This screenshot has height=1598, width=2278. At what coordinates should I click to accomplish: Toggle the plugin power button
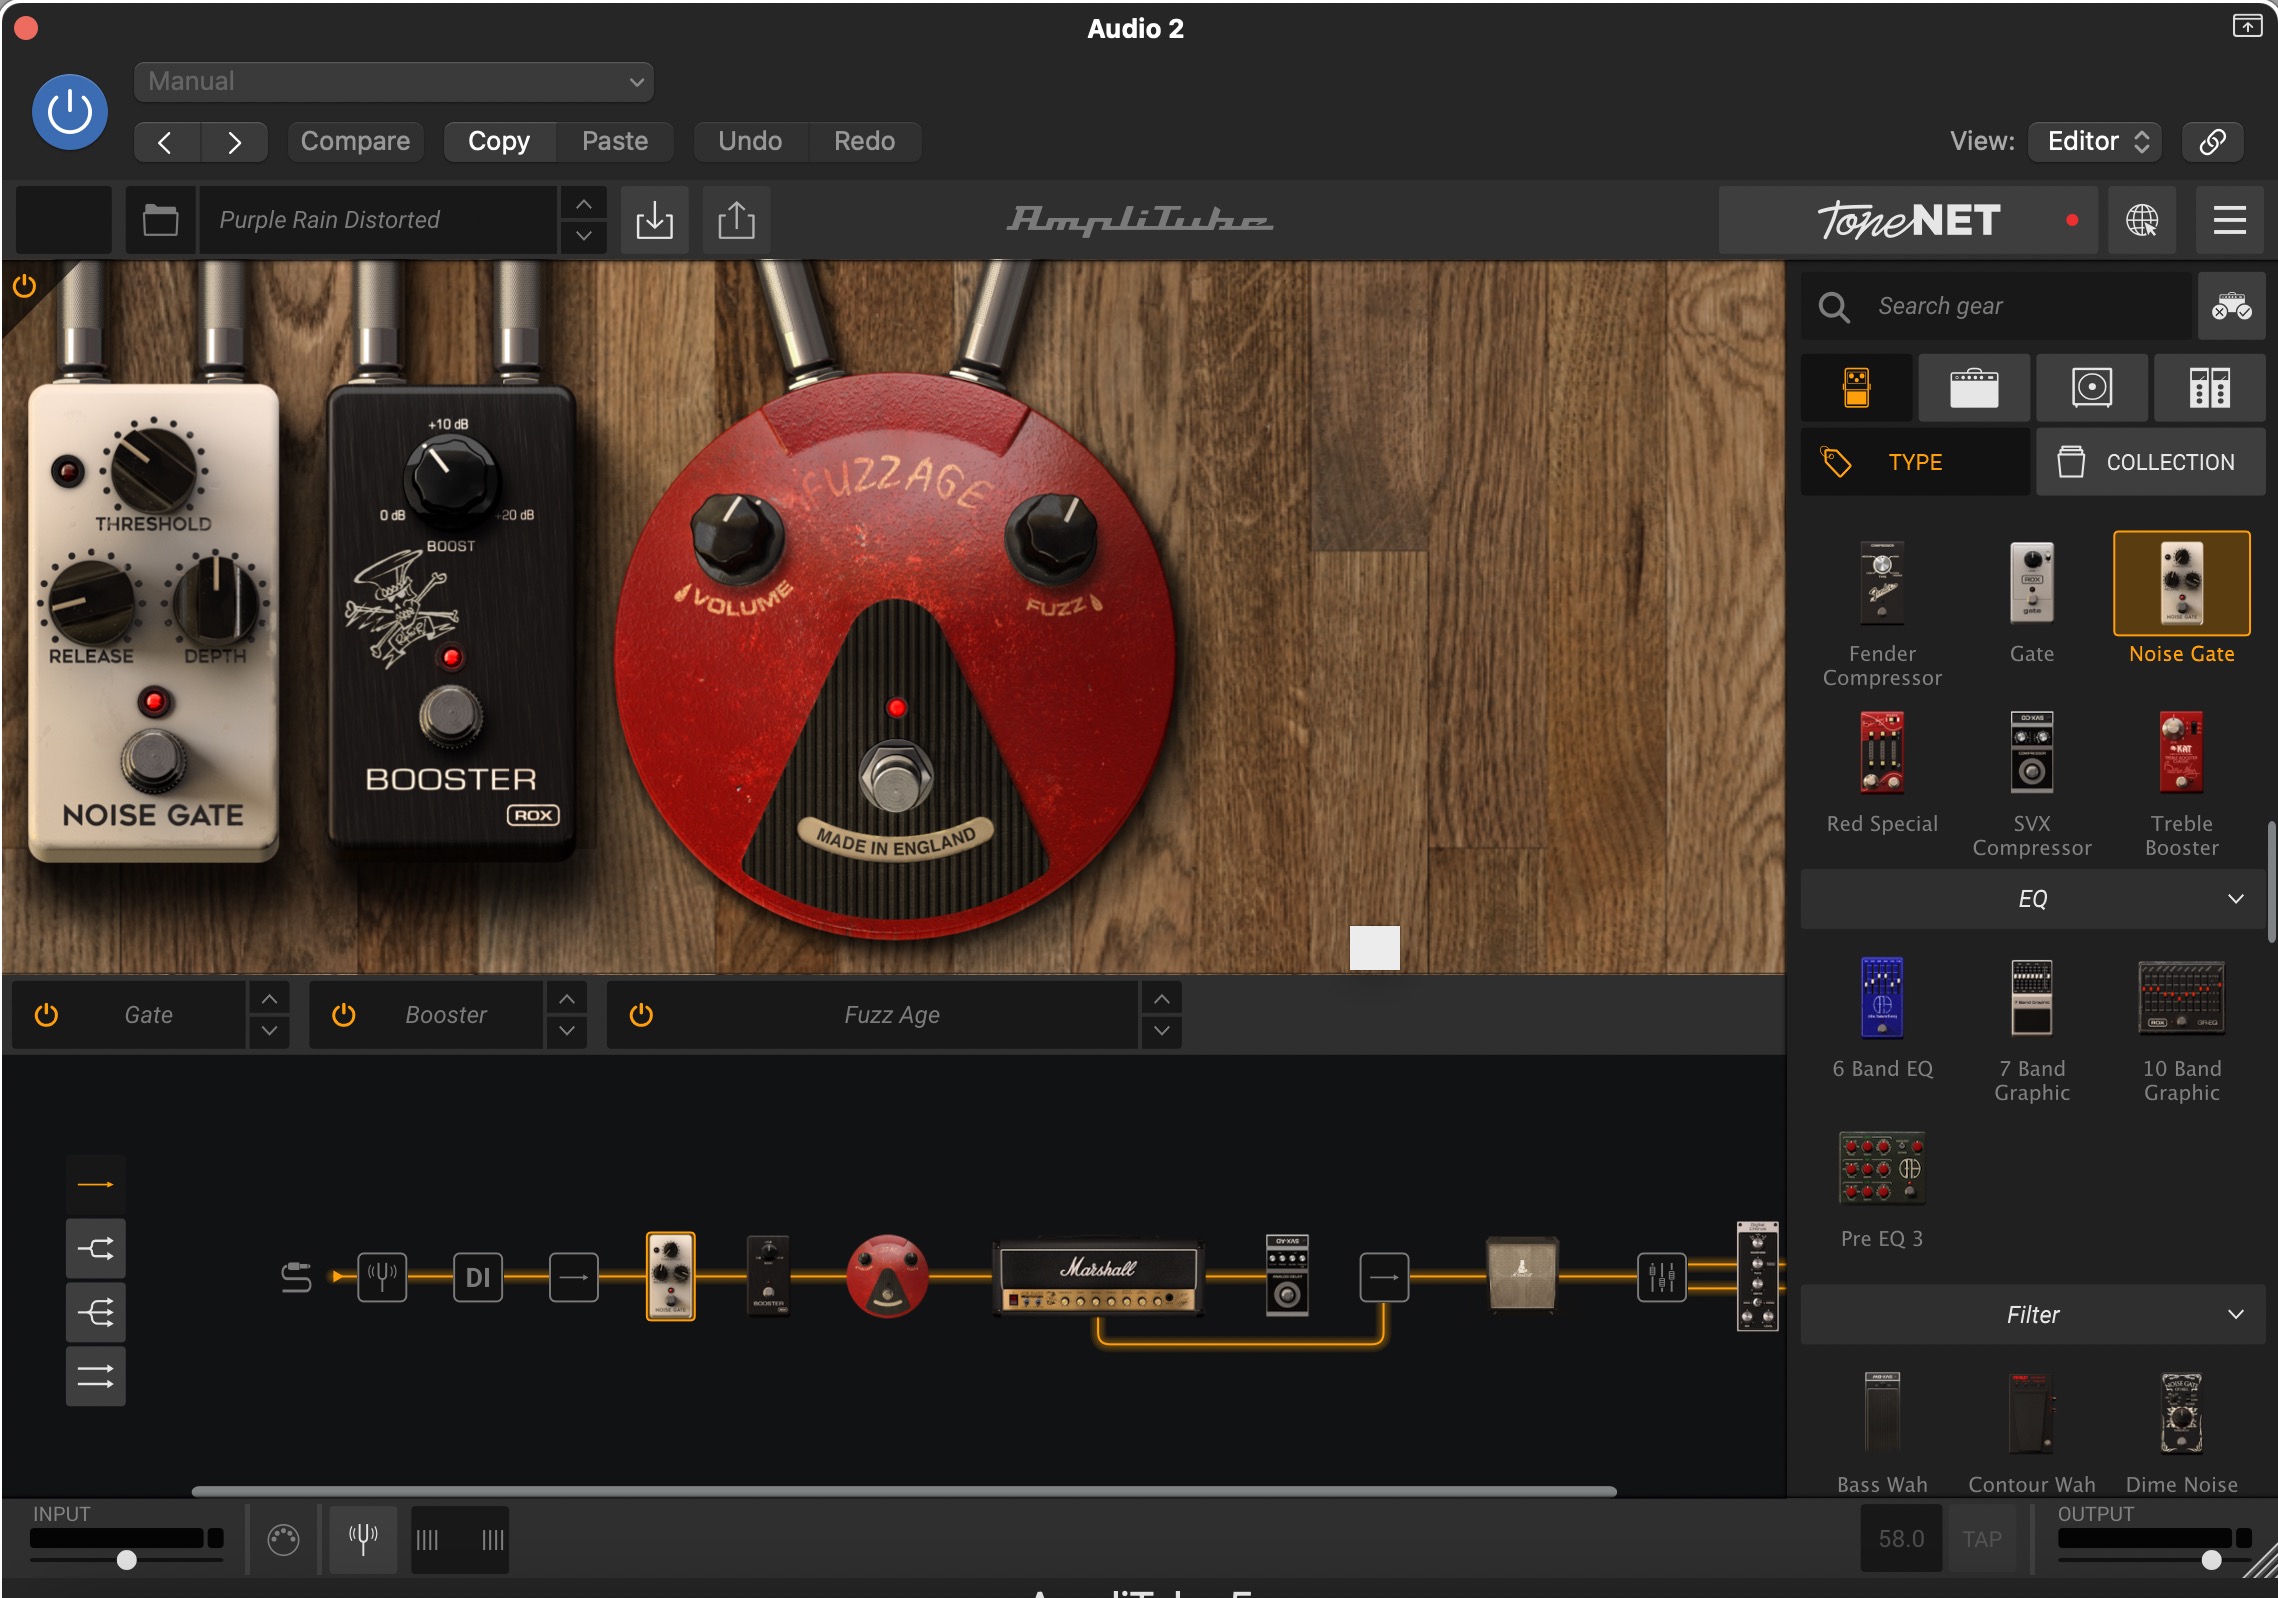tap(70, 112)
